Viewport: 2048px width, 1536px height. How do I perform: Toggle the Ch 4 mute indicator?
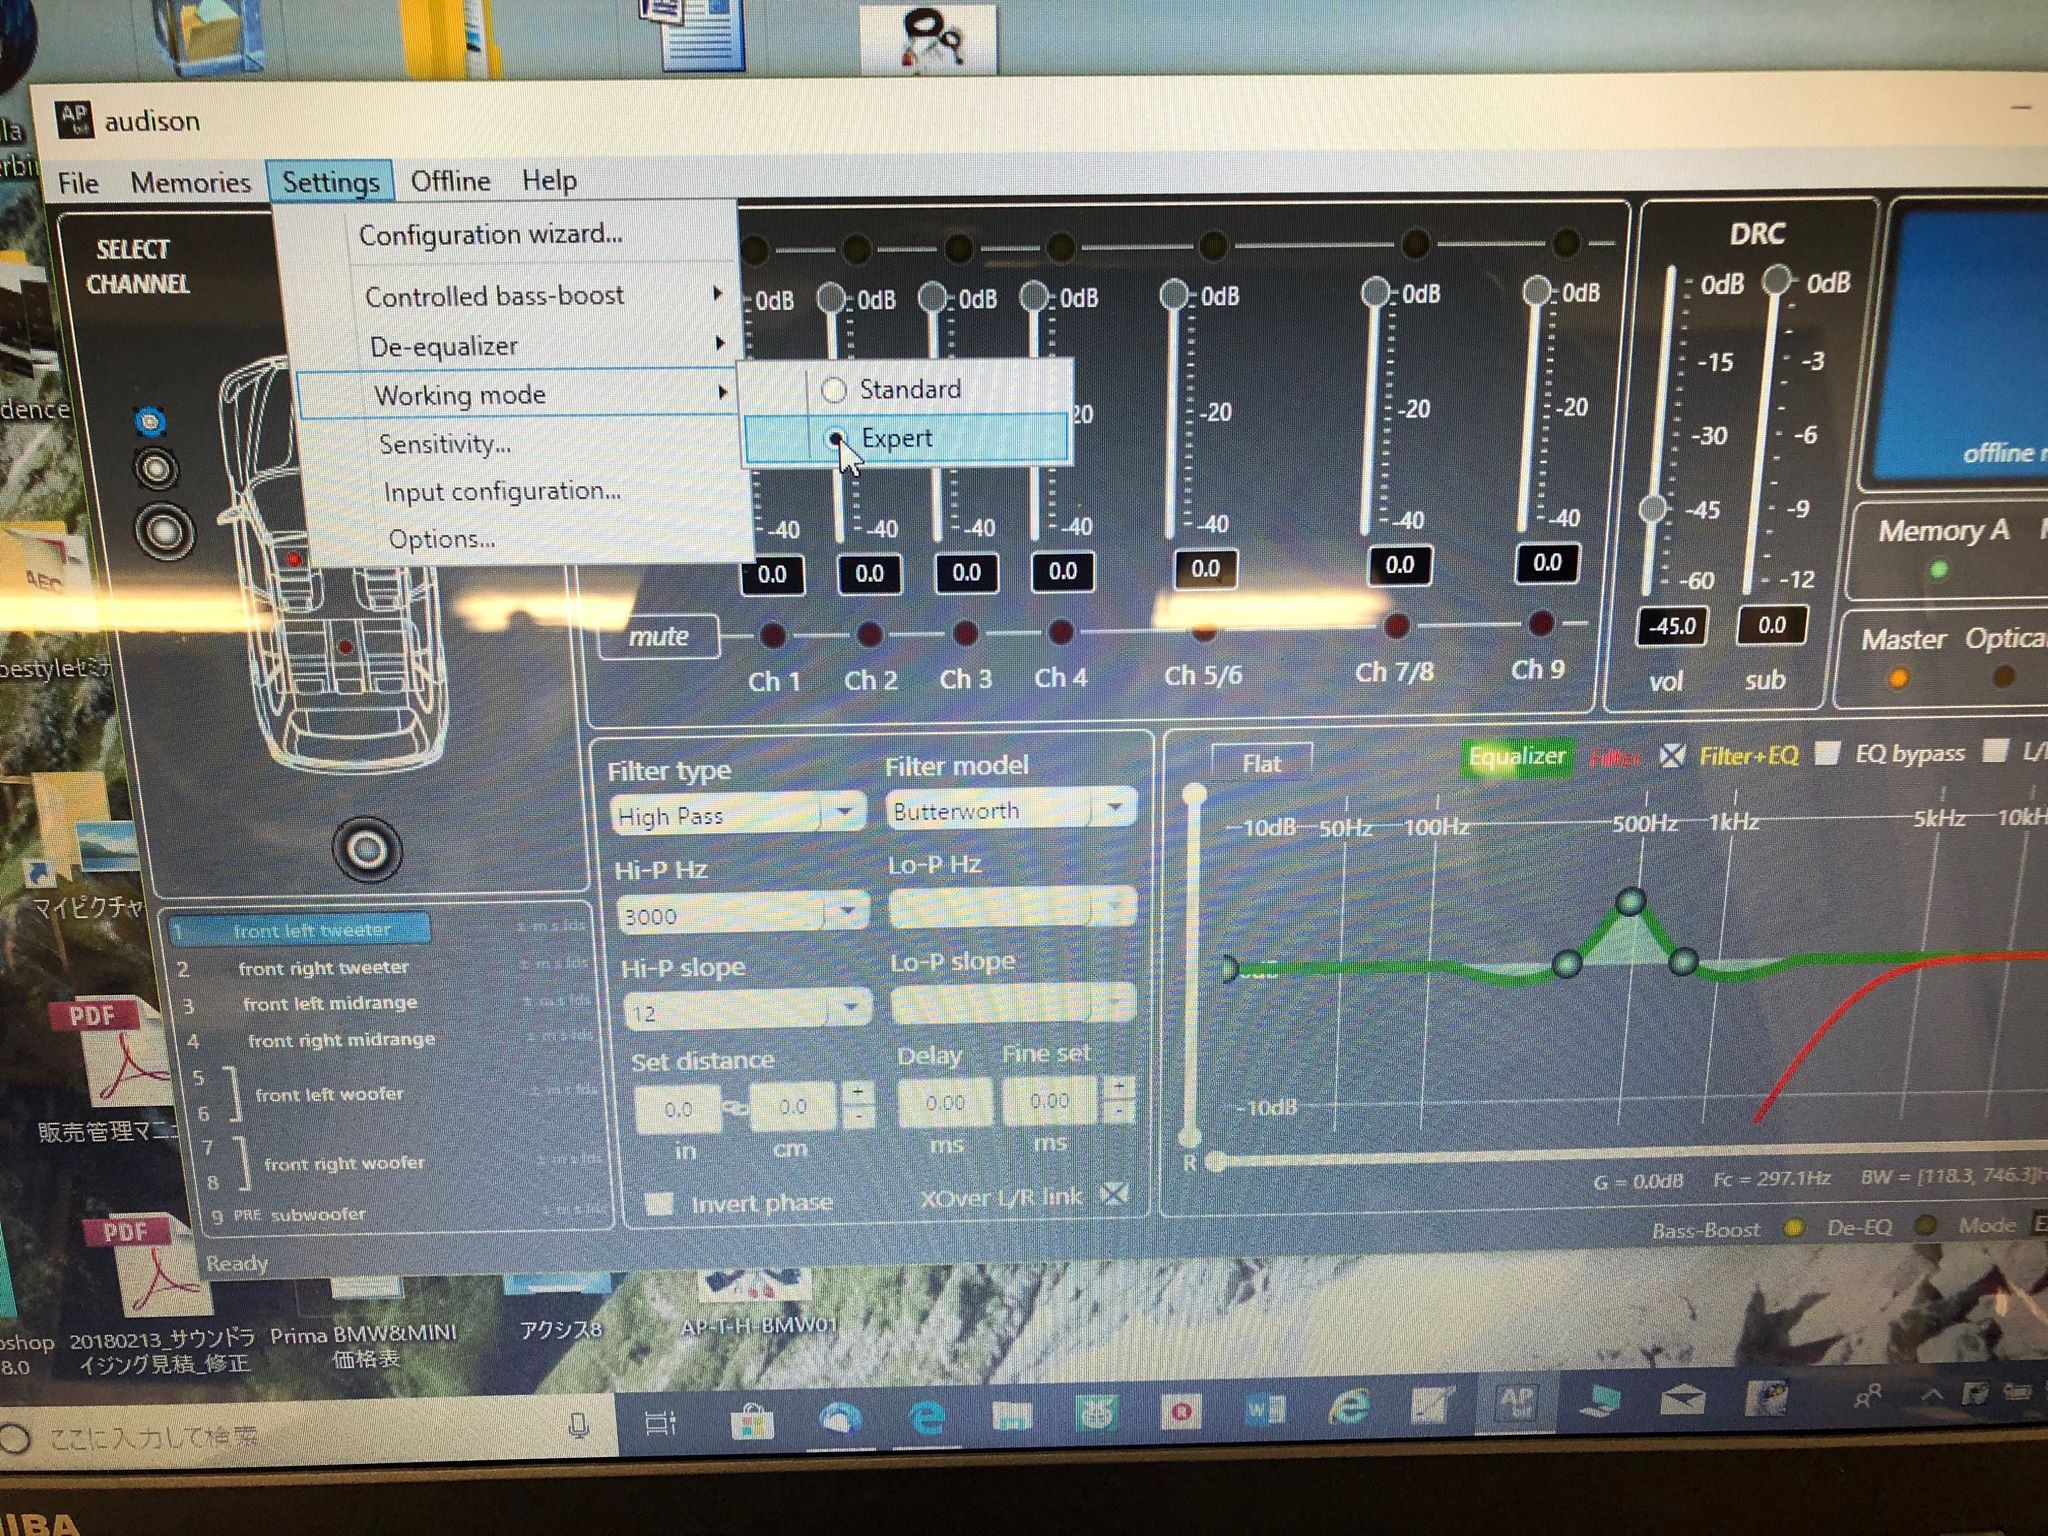coord(1061,631)
